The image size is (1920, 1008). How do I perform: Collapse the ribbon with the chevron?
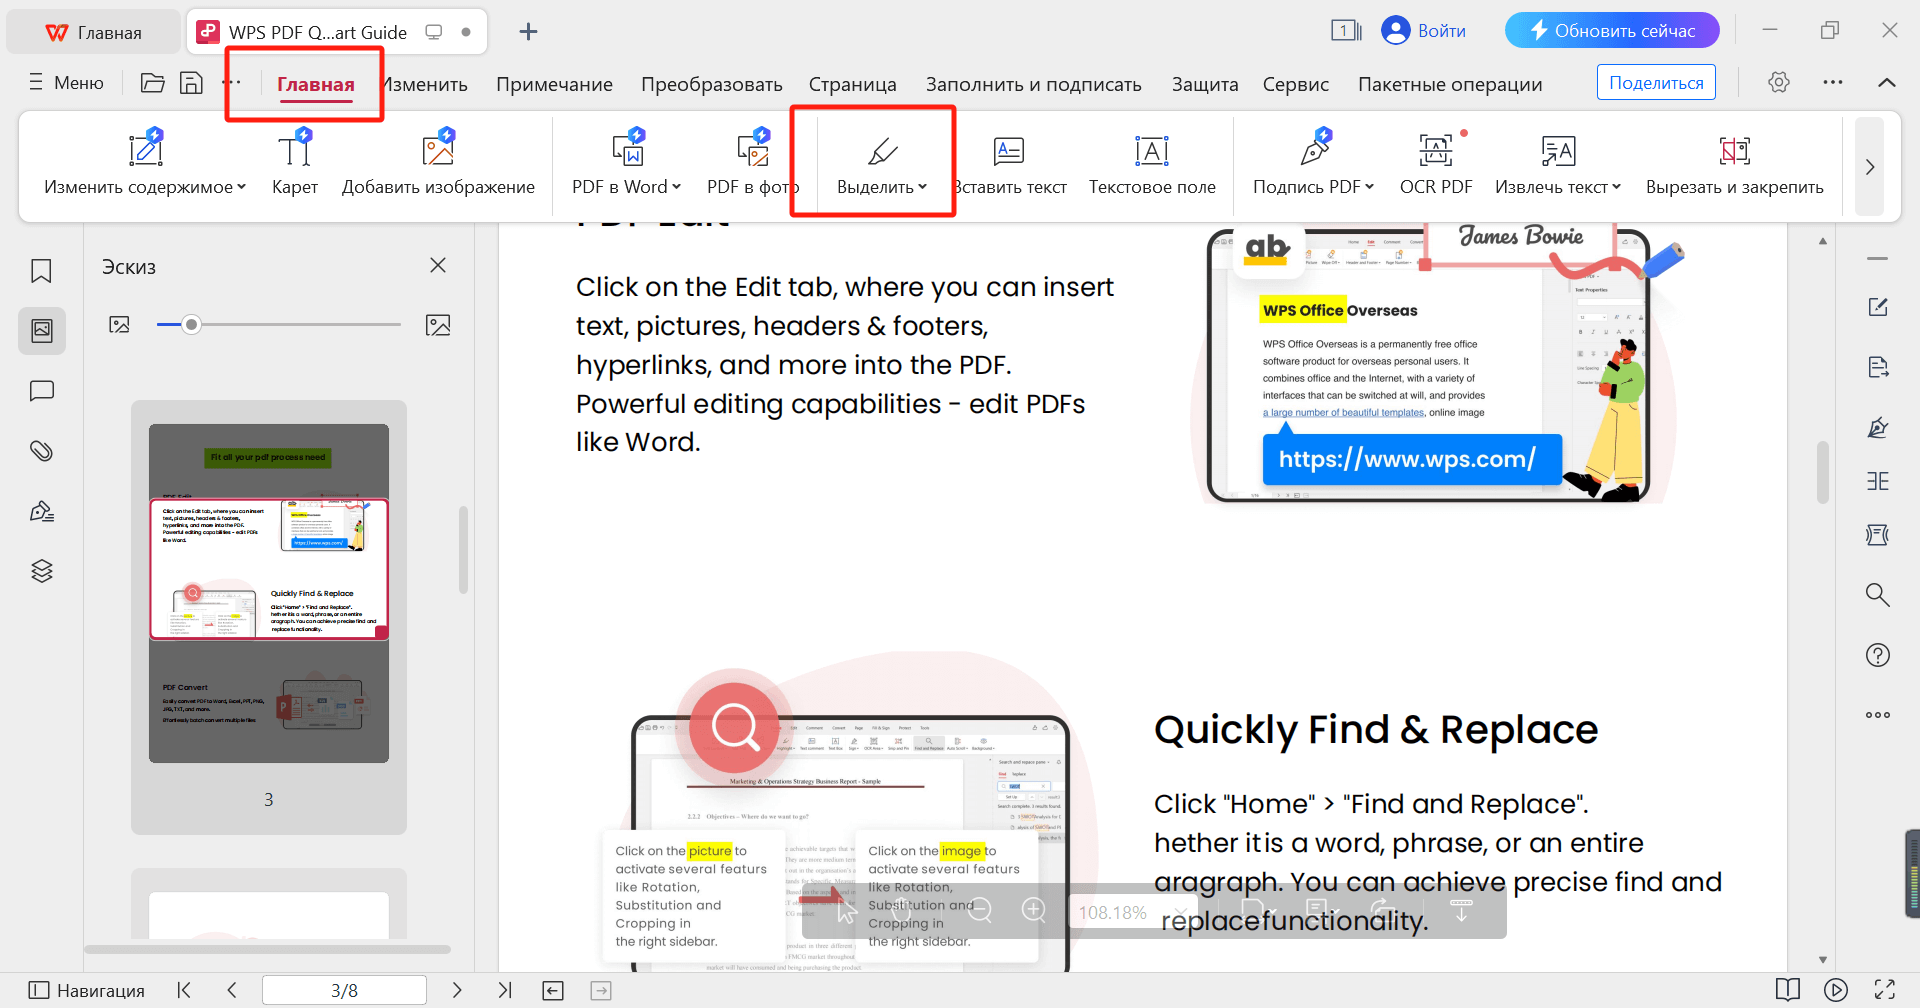(x=1888, y=83)
